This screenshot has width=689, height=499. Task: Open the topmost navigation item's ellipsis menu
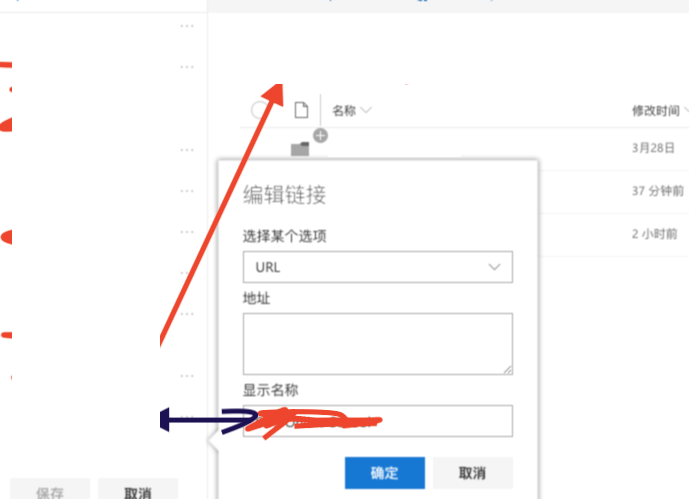pos(187,26)
